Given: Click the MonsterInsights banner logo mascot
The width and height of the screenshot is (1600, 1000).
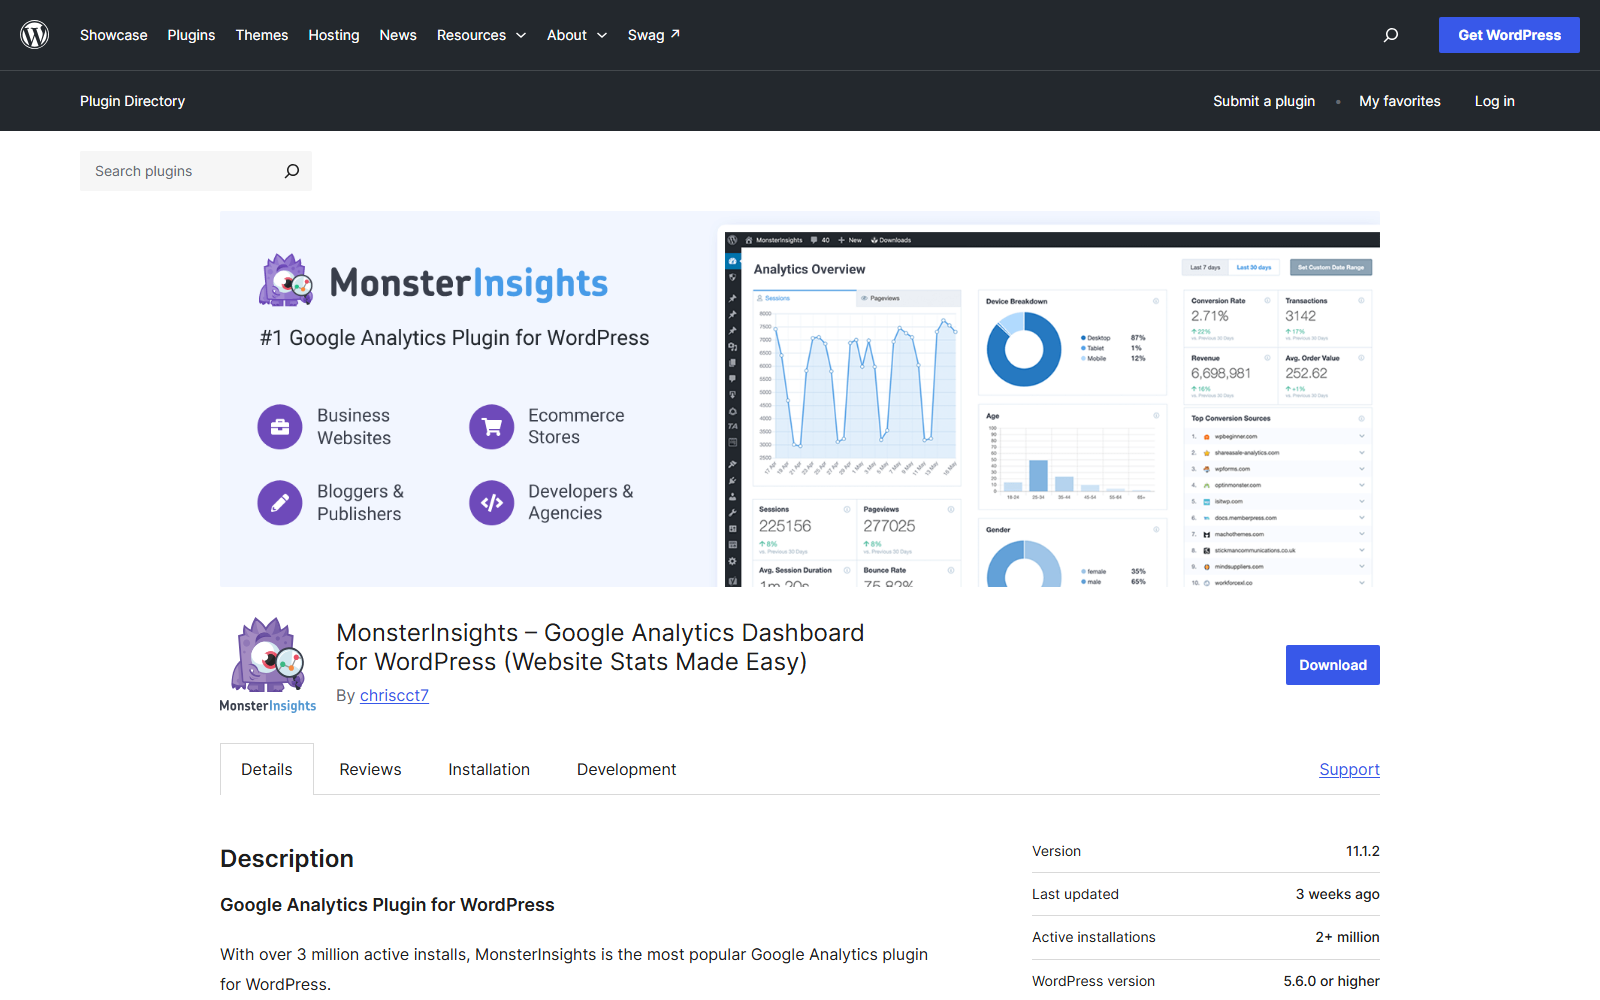Looking at the screenshot, I should pyautogui.click(x=286, y=280).
